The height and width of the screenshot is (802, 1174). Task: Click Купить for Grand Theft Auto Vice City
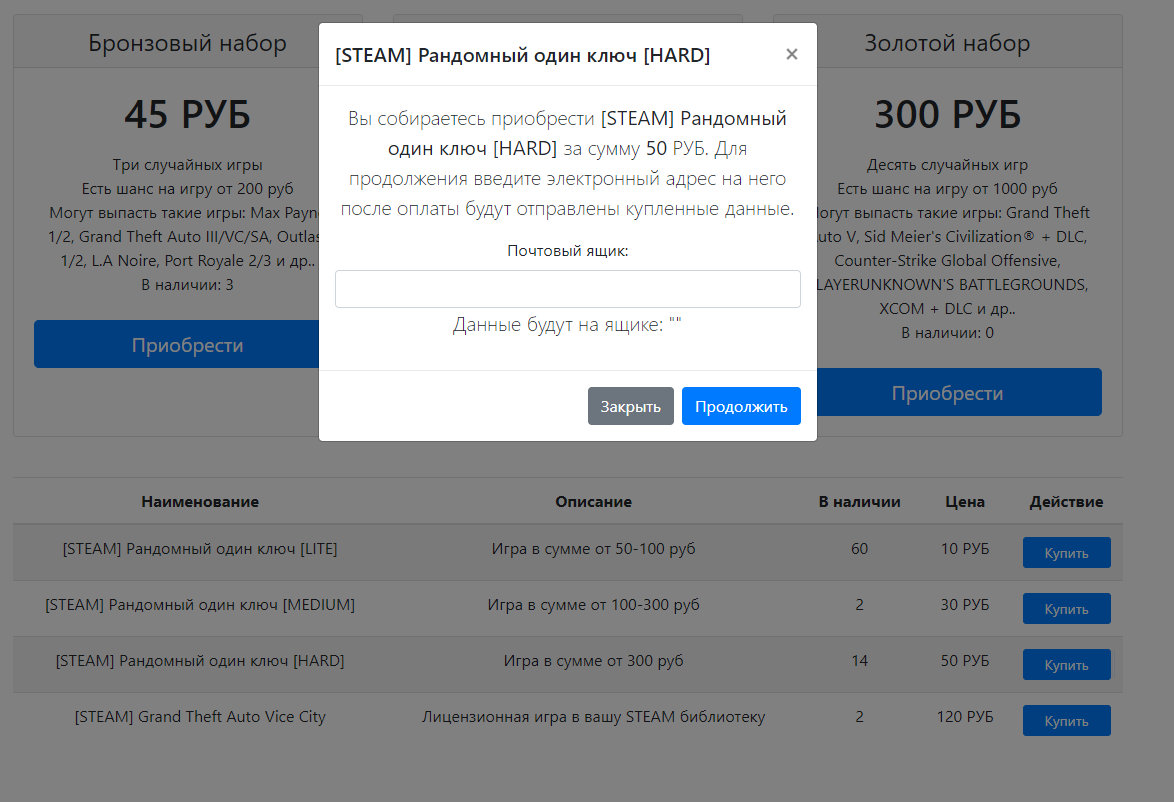(1066, 720)
